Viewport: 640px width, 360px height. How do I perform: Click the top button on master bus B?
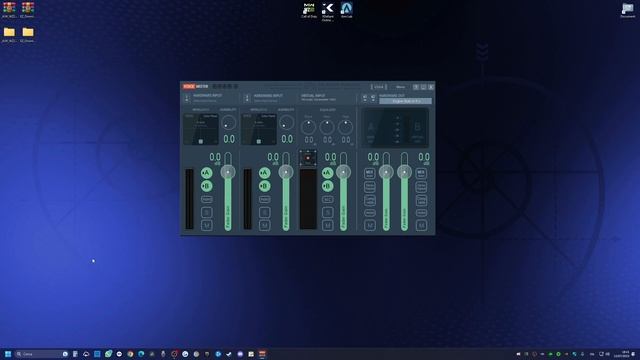(x=421, y=173)
